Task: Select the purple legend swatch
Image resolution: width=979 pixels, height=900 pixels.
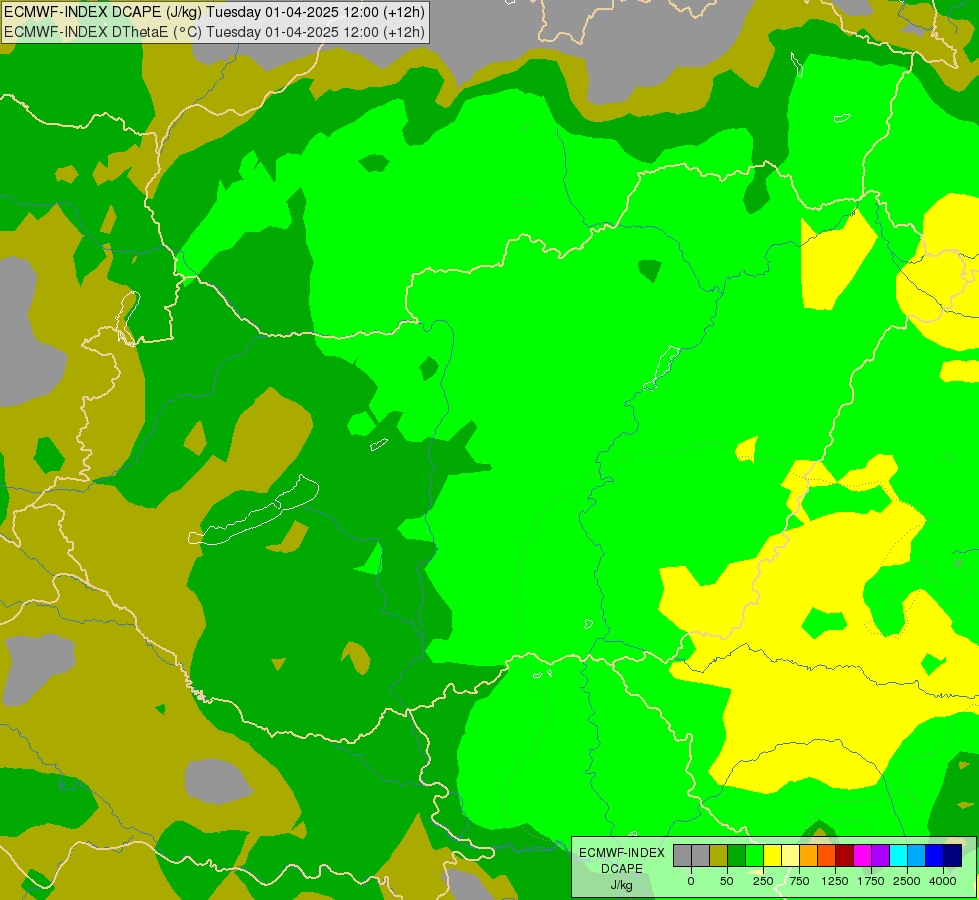Action: click(x=880, y=855)
